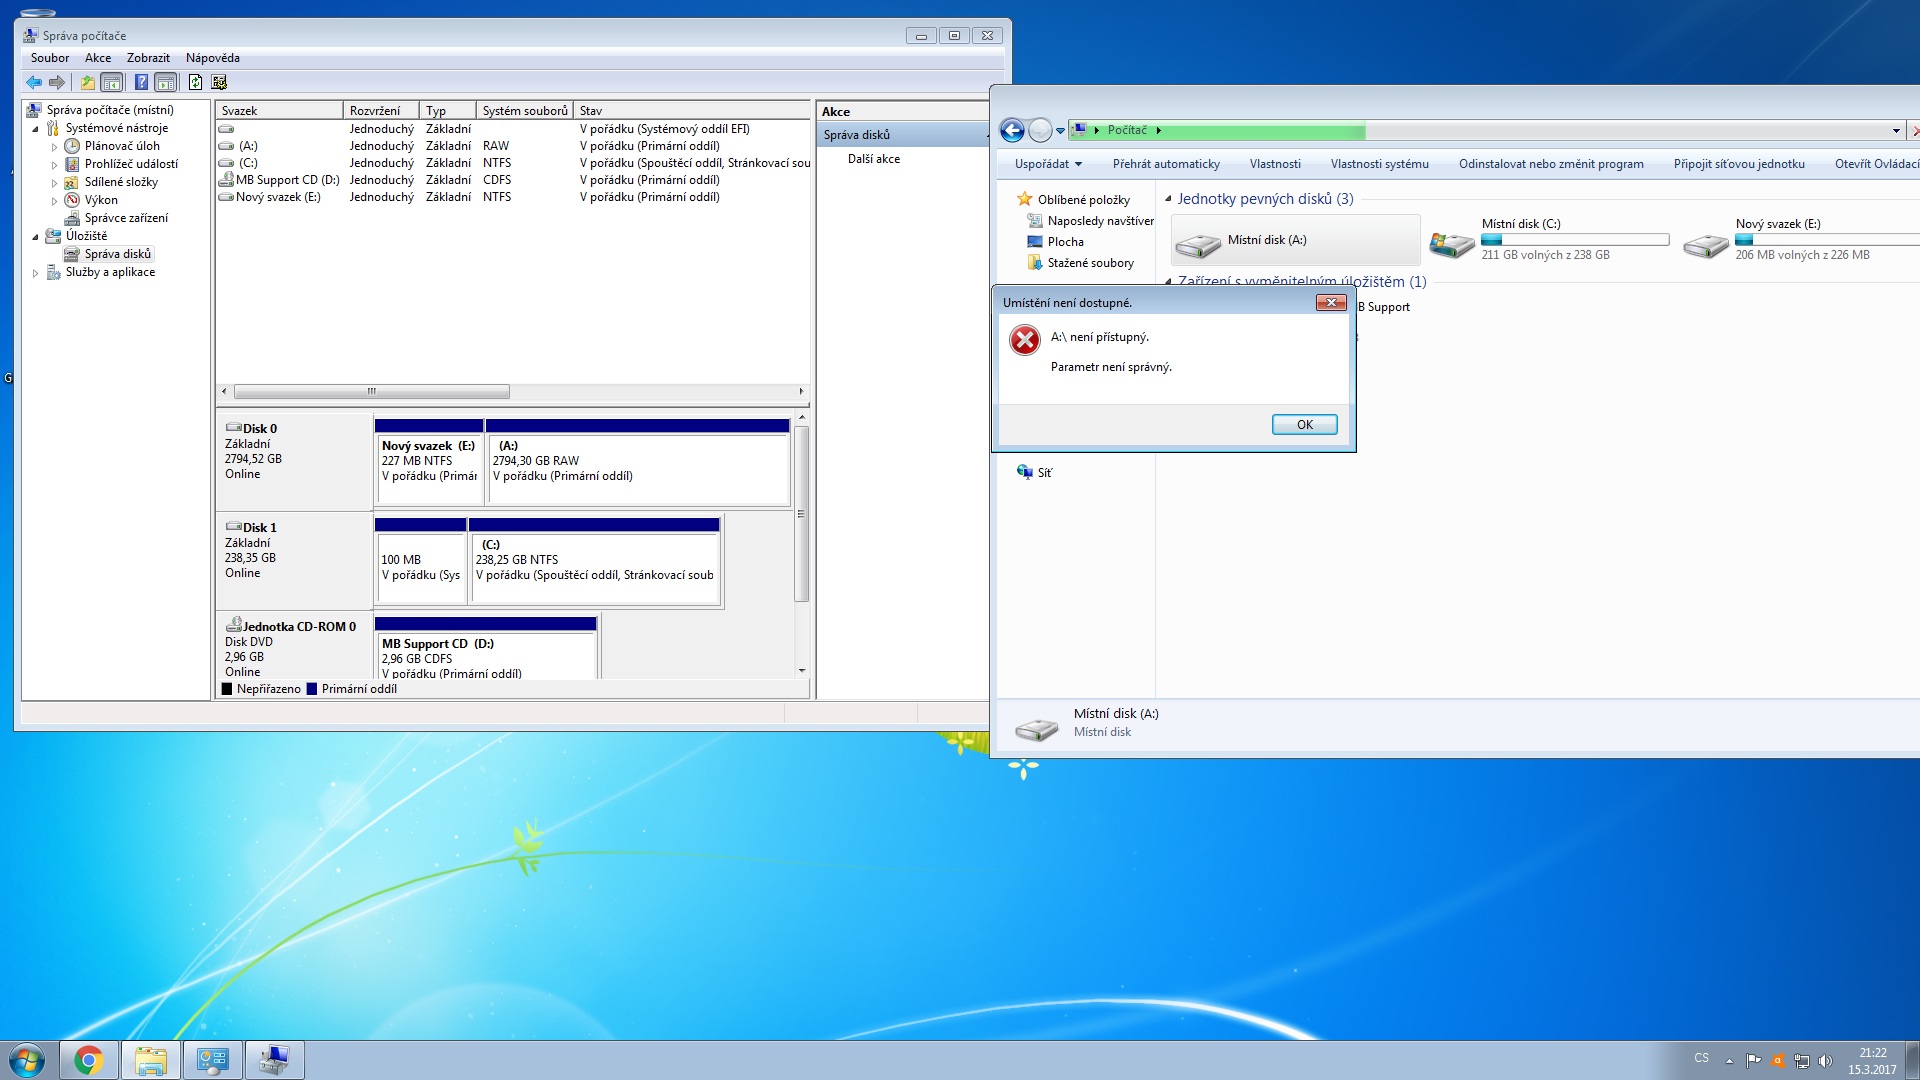Open Chrome from the taskbar

point(88,1060)
